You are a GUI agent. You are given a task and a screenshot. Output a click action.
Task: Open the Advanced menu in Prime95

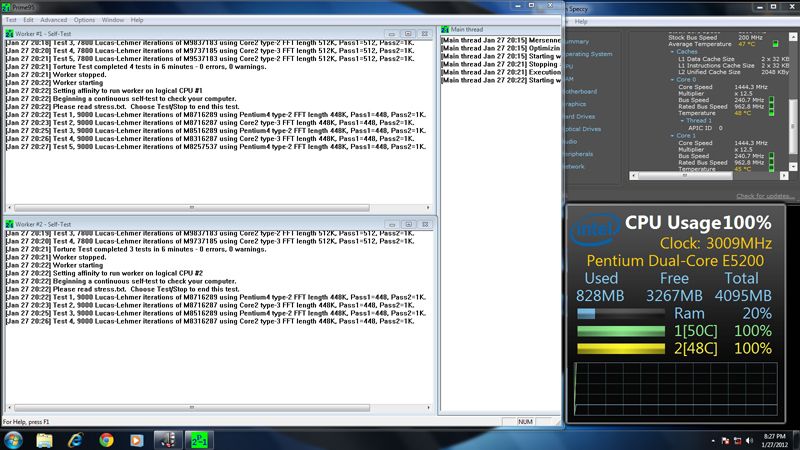[54, 20]
